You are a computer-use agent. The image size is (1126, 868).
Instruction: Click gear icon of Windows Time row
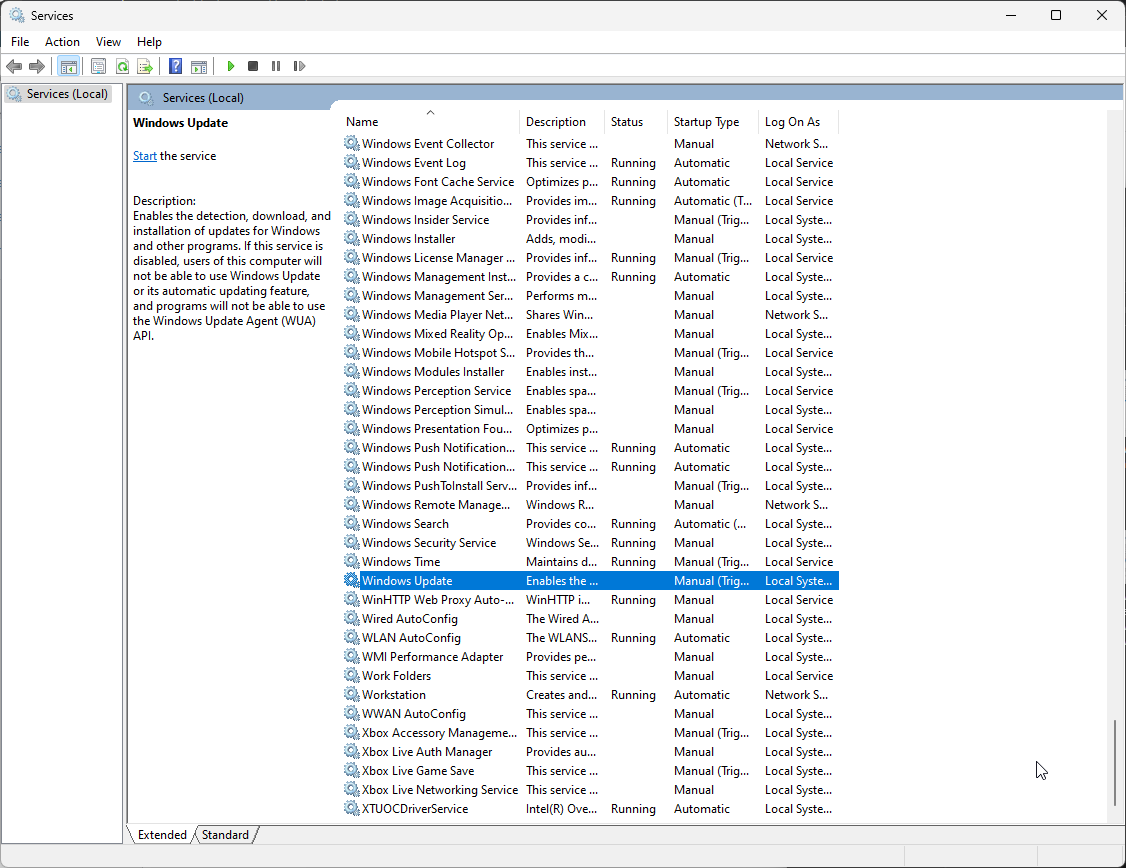click(351, 561)
